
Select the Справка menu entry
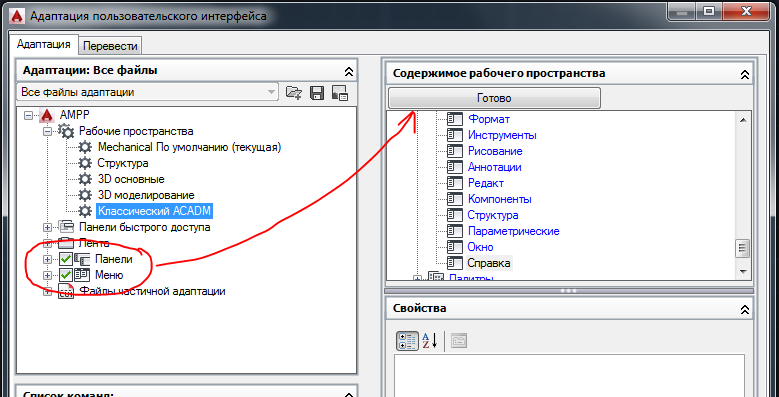(x=489, y=262)
